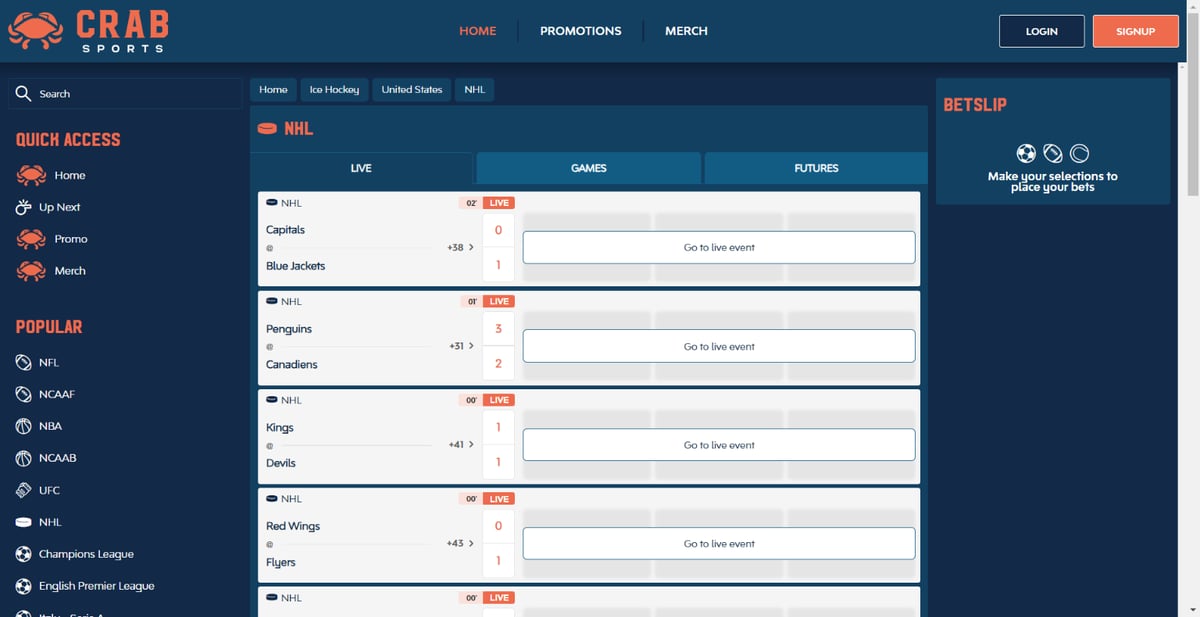The image size is (1200, 617).
Task: Click the NBA basketball icon in sidebar
Action: tap(24, 426)
